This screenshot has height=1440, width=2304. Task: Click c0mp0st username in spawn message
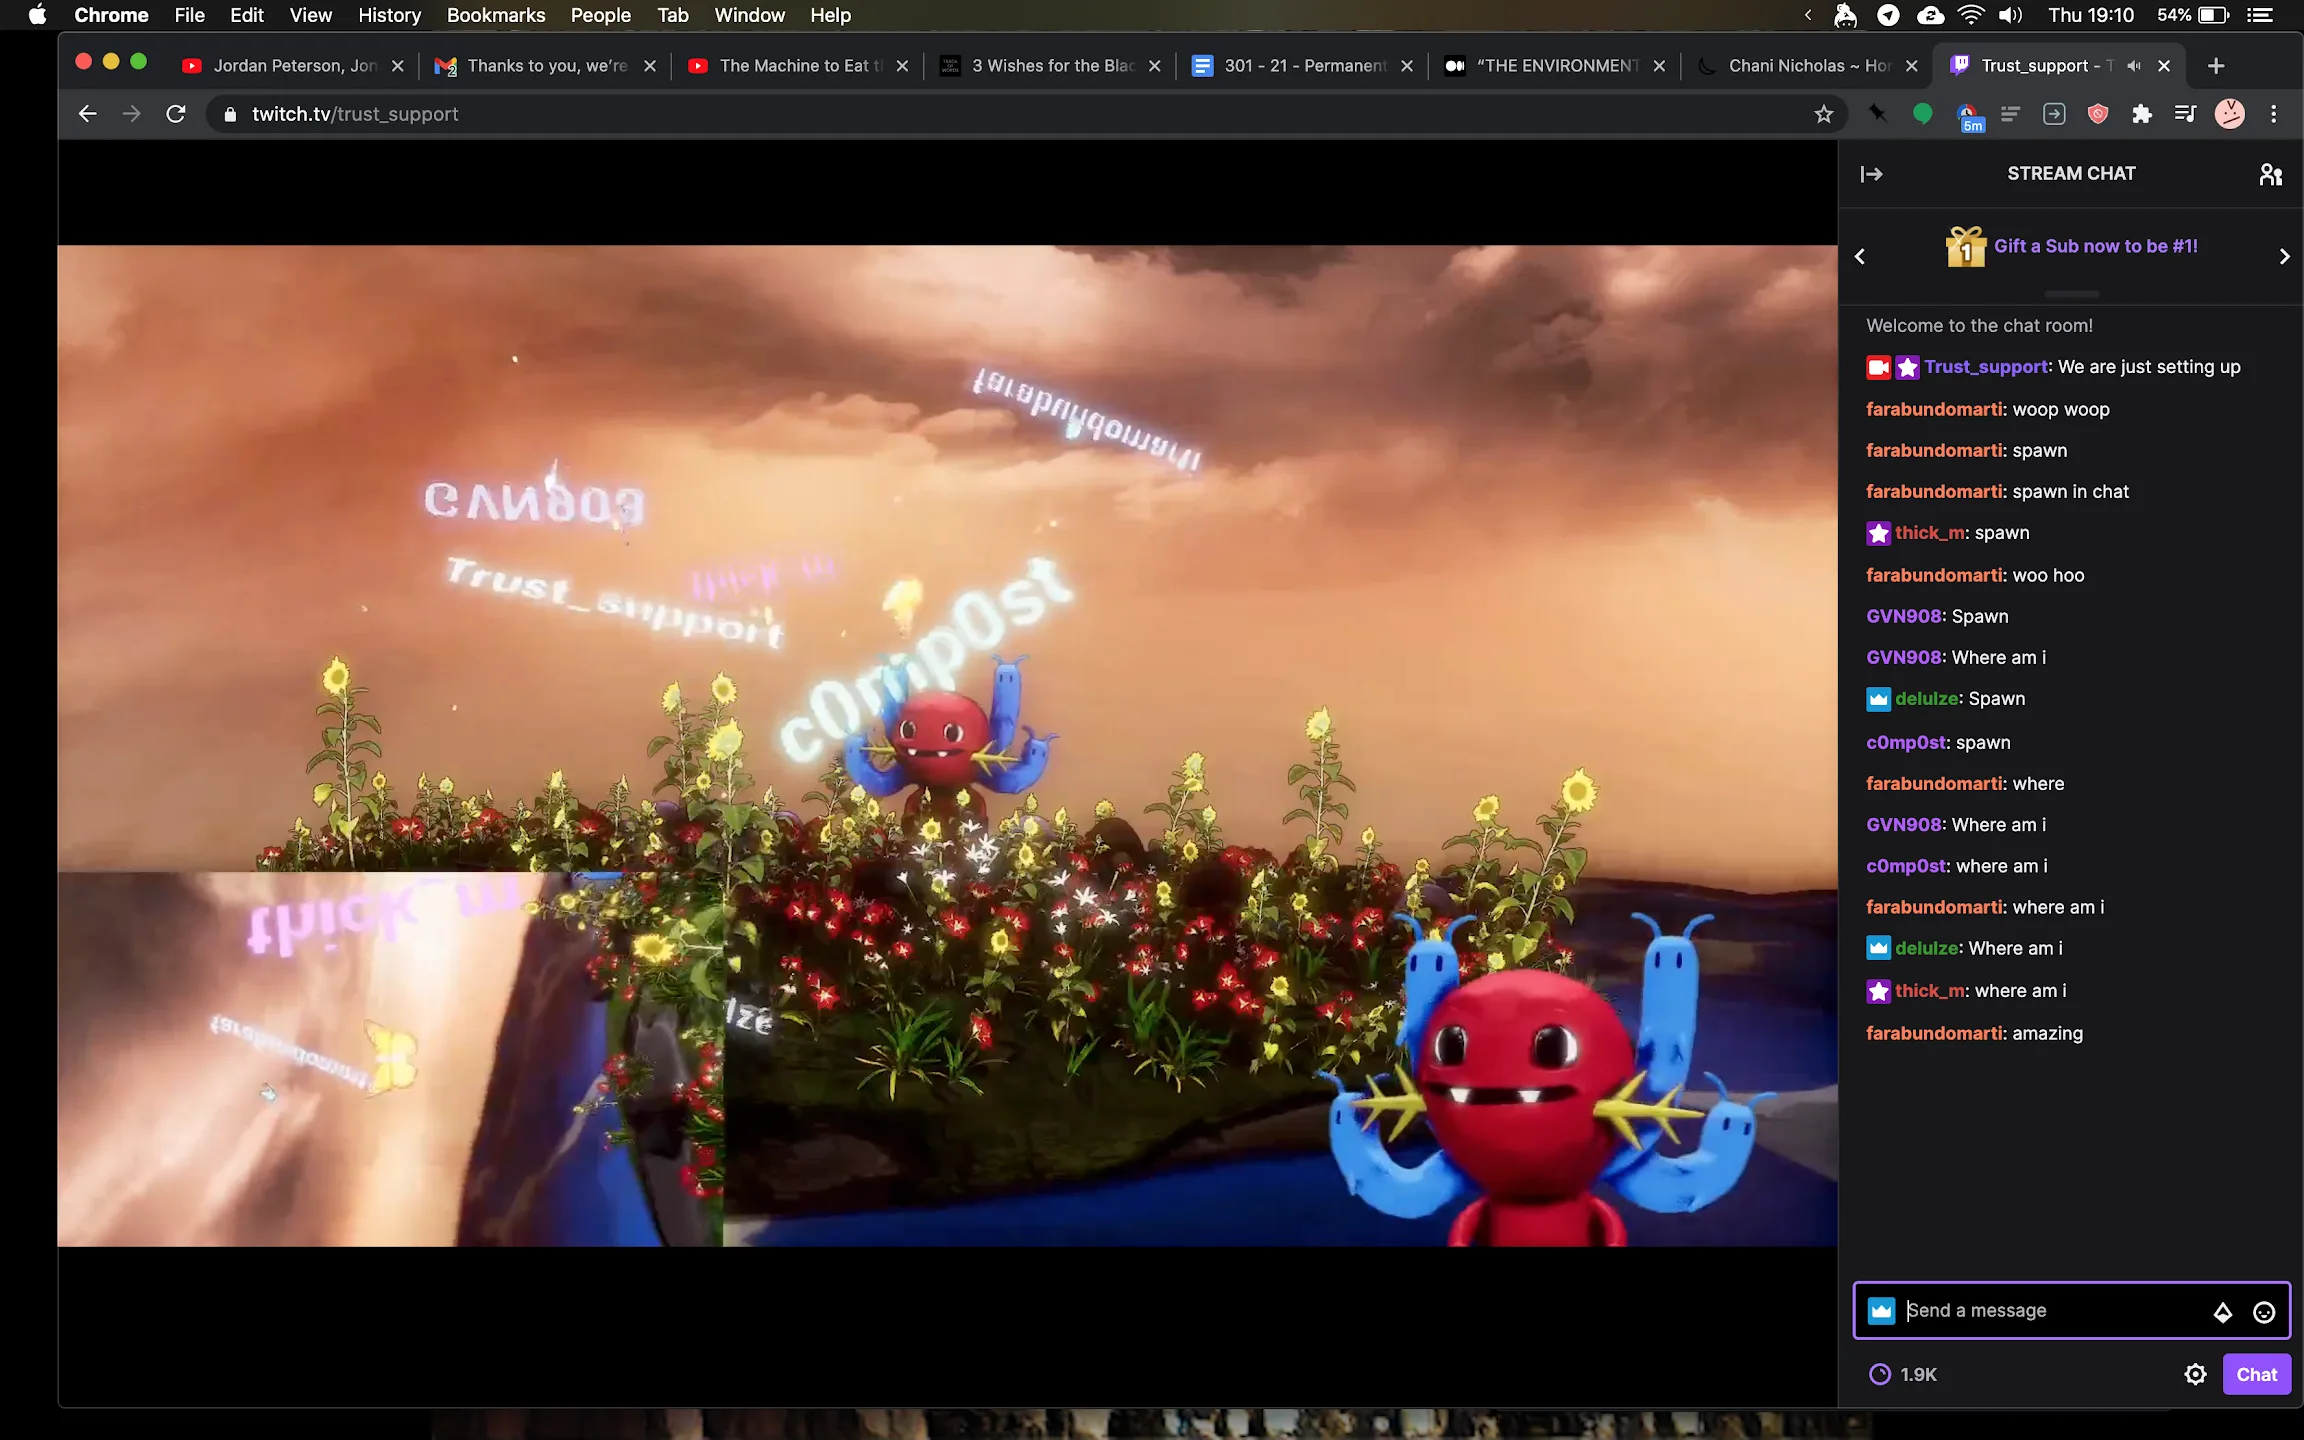tap(1906, 742)
